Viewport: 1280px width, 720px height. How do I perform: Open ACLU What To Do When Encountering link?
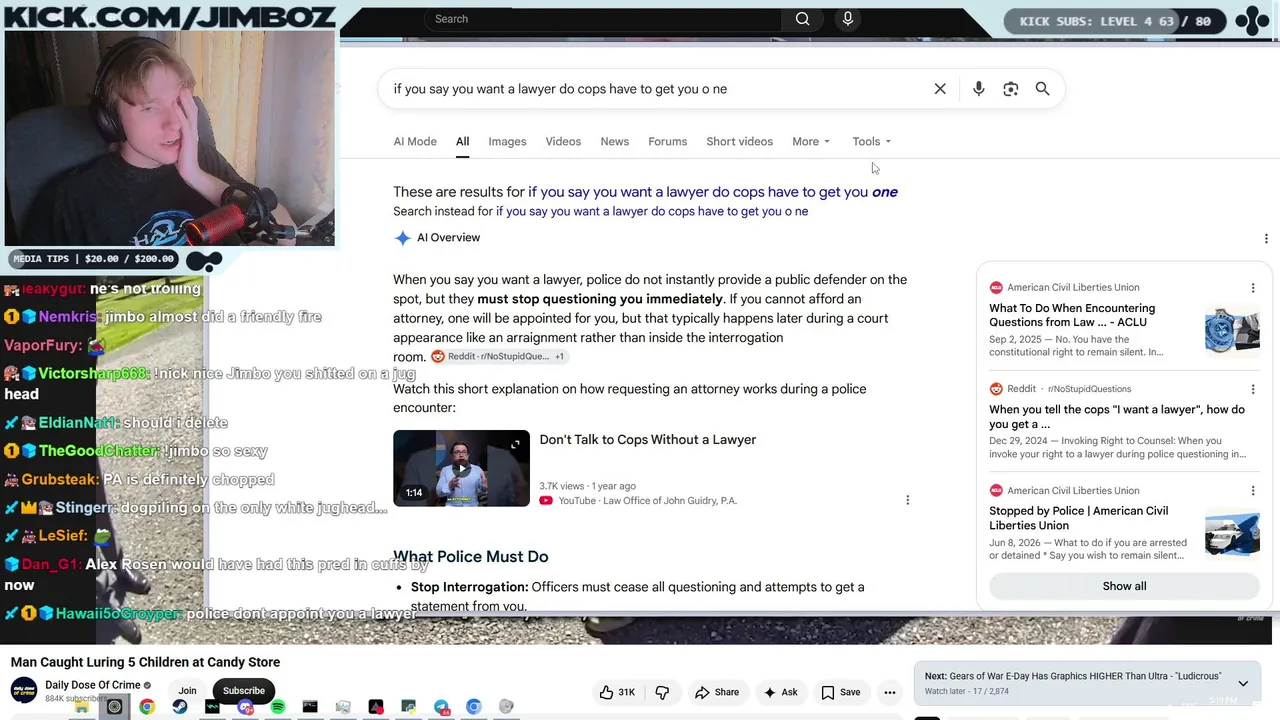[x=1072, y=315]
